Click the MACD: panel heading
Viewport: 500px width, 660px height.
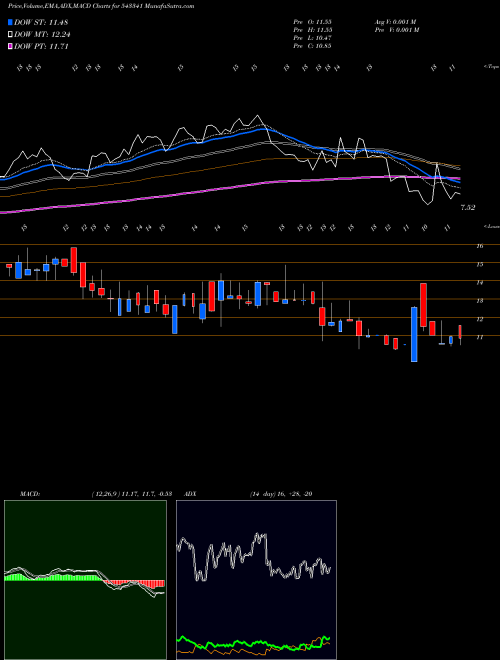coord(29,494)
